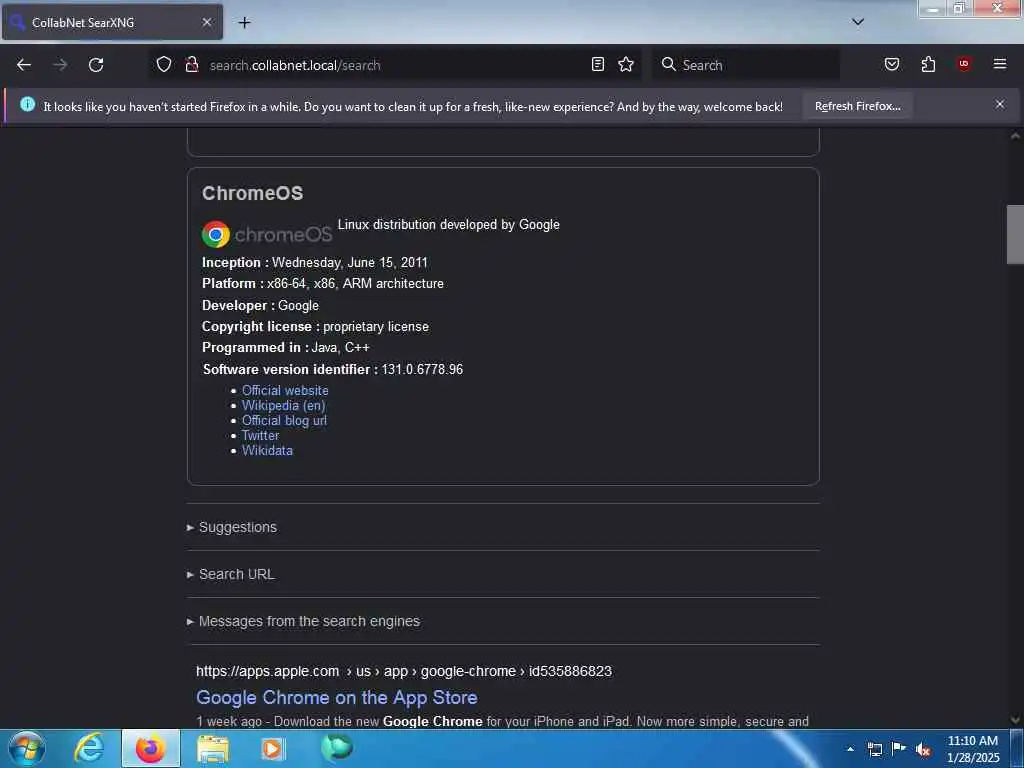The image size is (1024, 768).
Task: Open the Firefox hamburger menu
Action: 1000,63
